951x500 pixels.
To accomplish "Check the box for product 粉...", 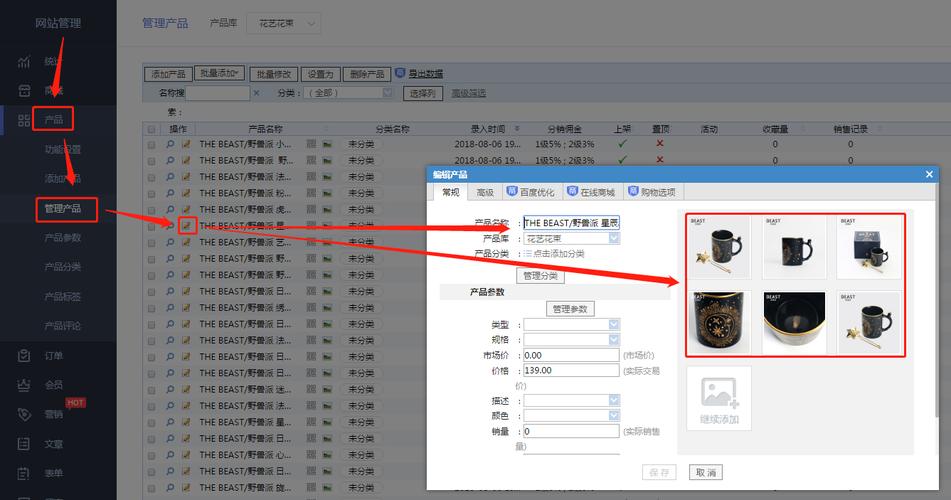I will tap(151, 194).
